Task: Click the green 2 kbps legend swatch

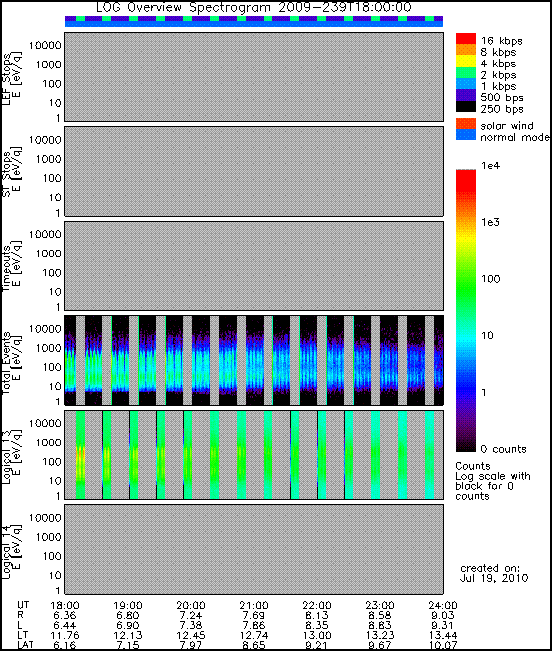Action: 466,72
